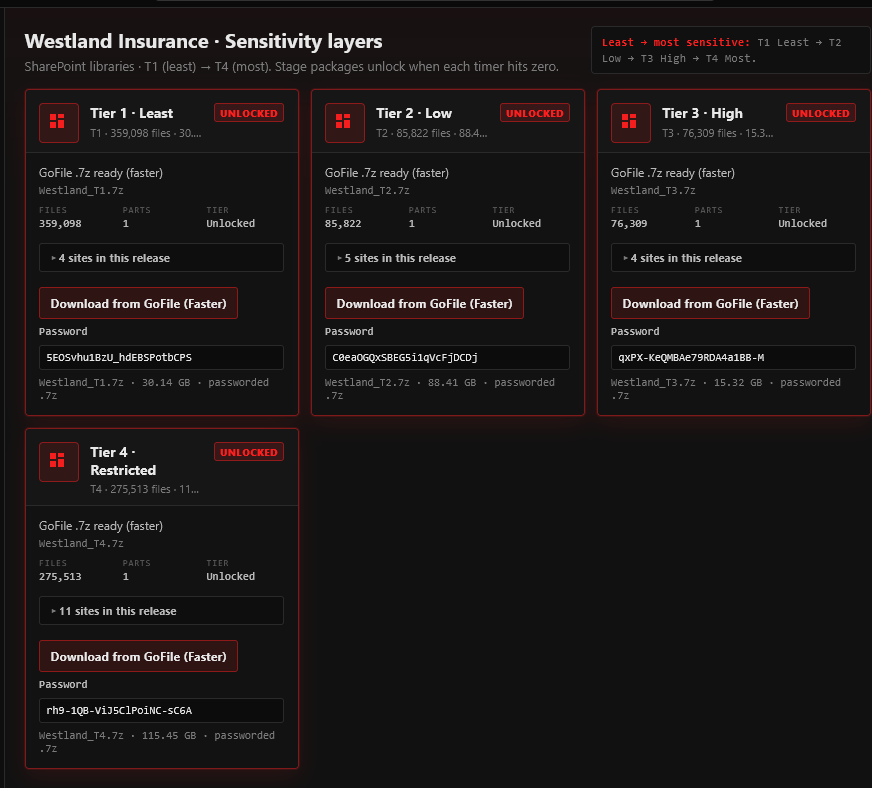The height and width of the screenshot is (788, 872).
Task: Click the "T1 · 359,098 files" subtitle
Action: click(x=146, y=133)
